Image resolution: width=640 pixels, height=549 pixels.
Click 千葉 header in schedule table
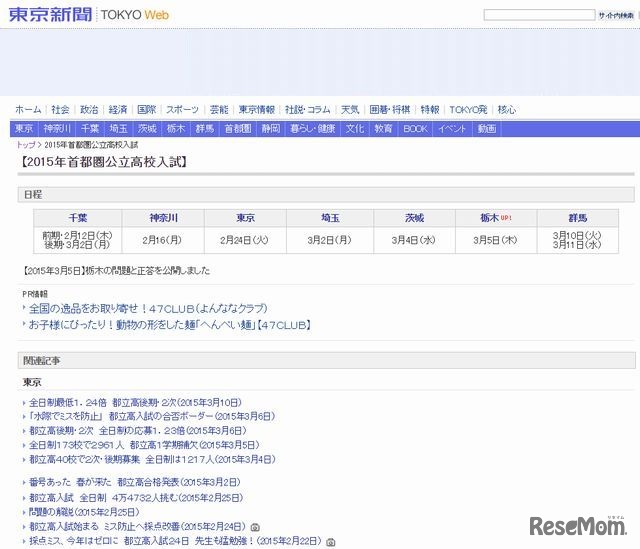78,218
